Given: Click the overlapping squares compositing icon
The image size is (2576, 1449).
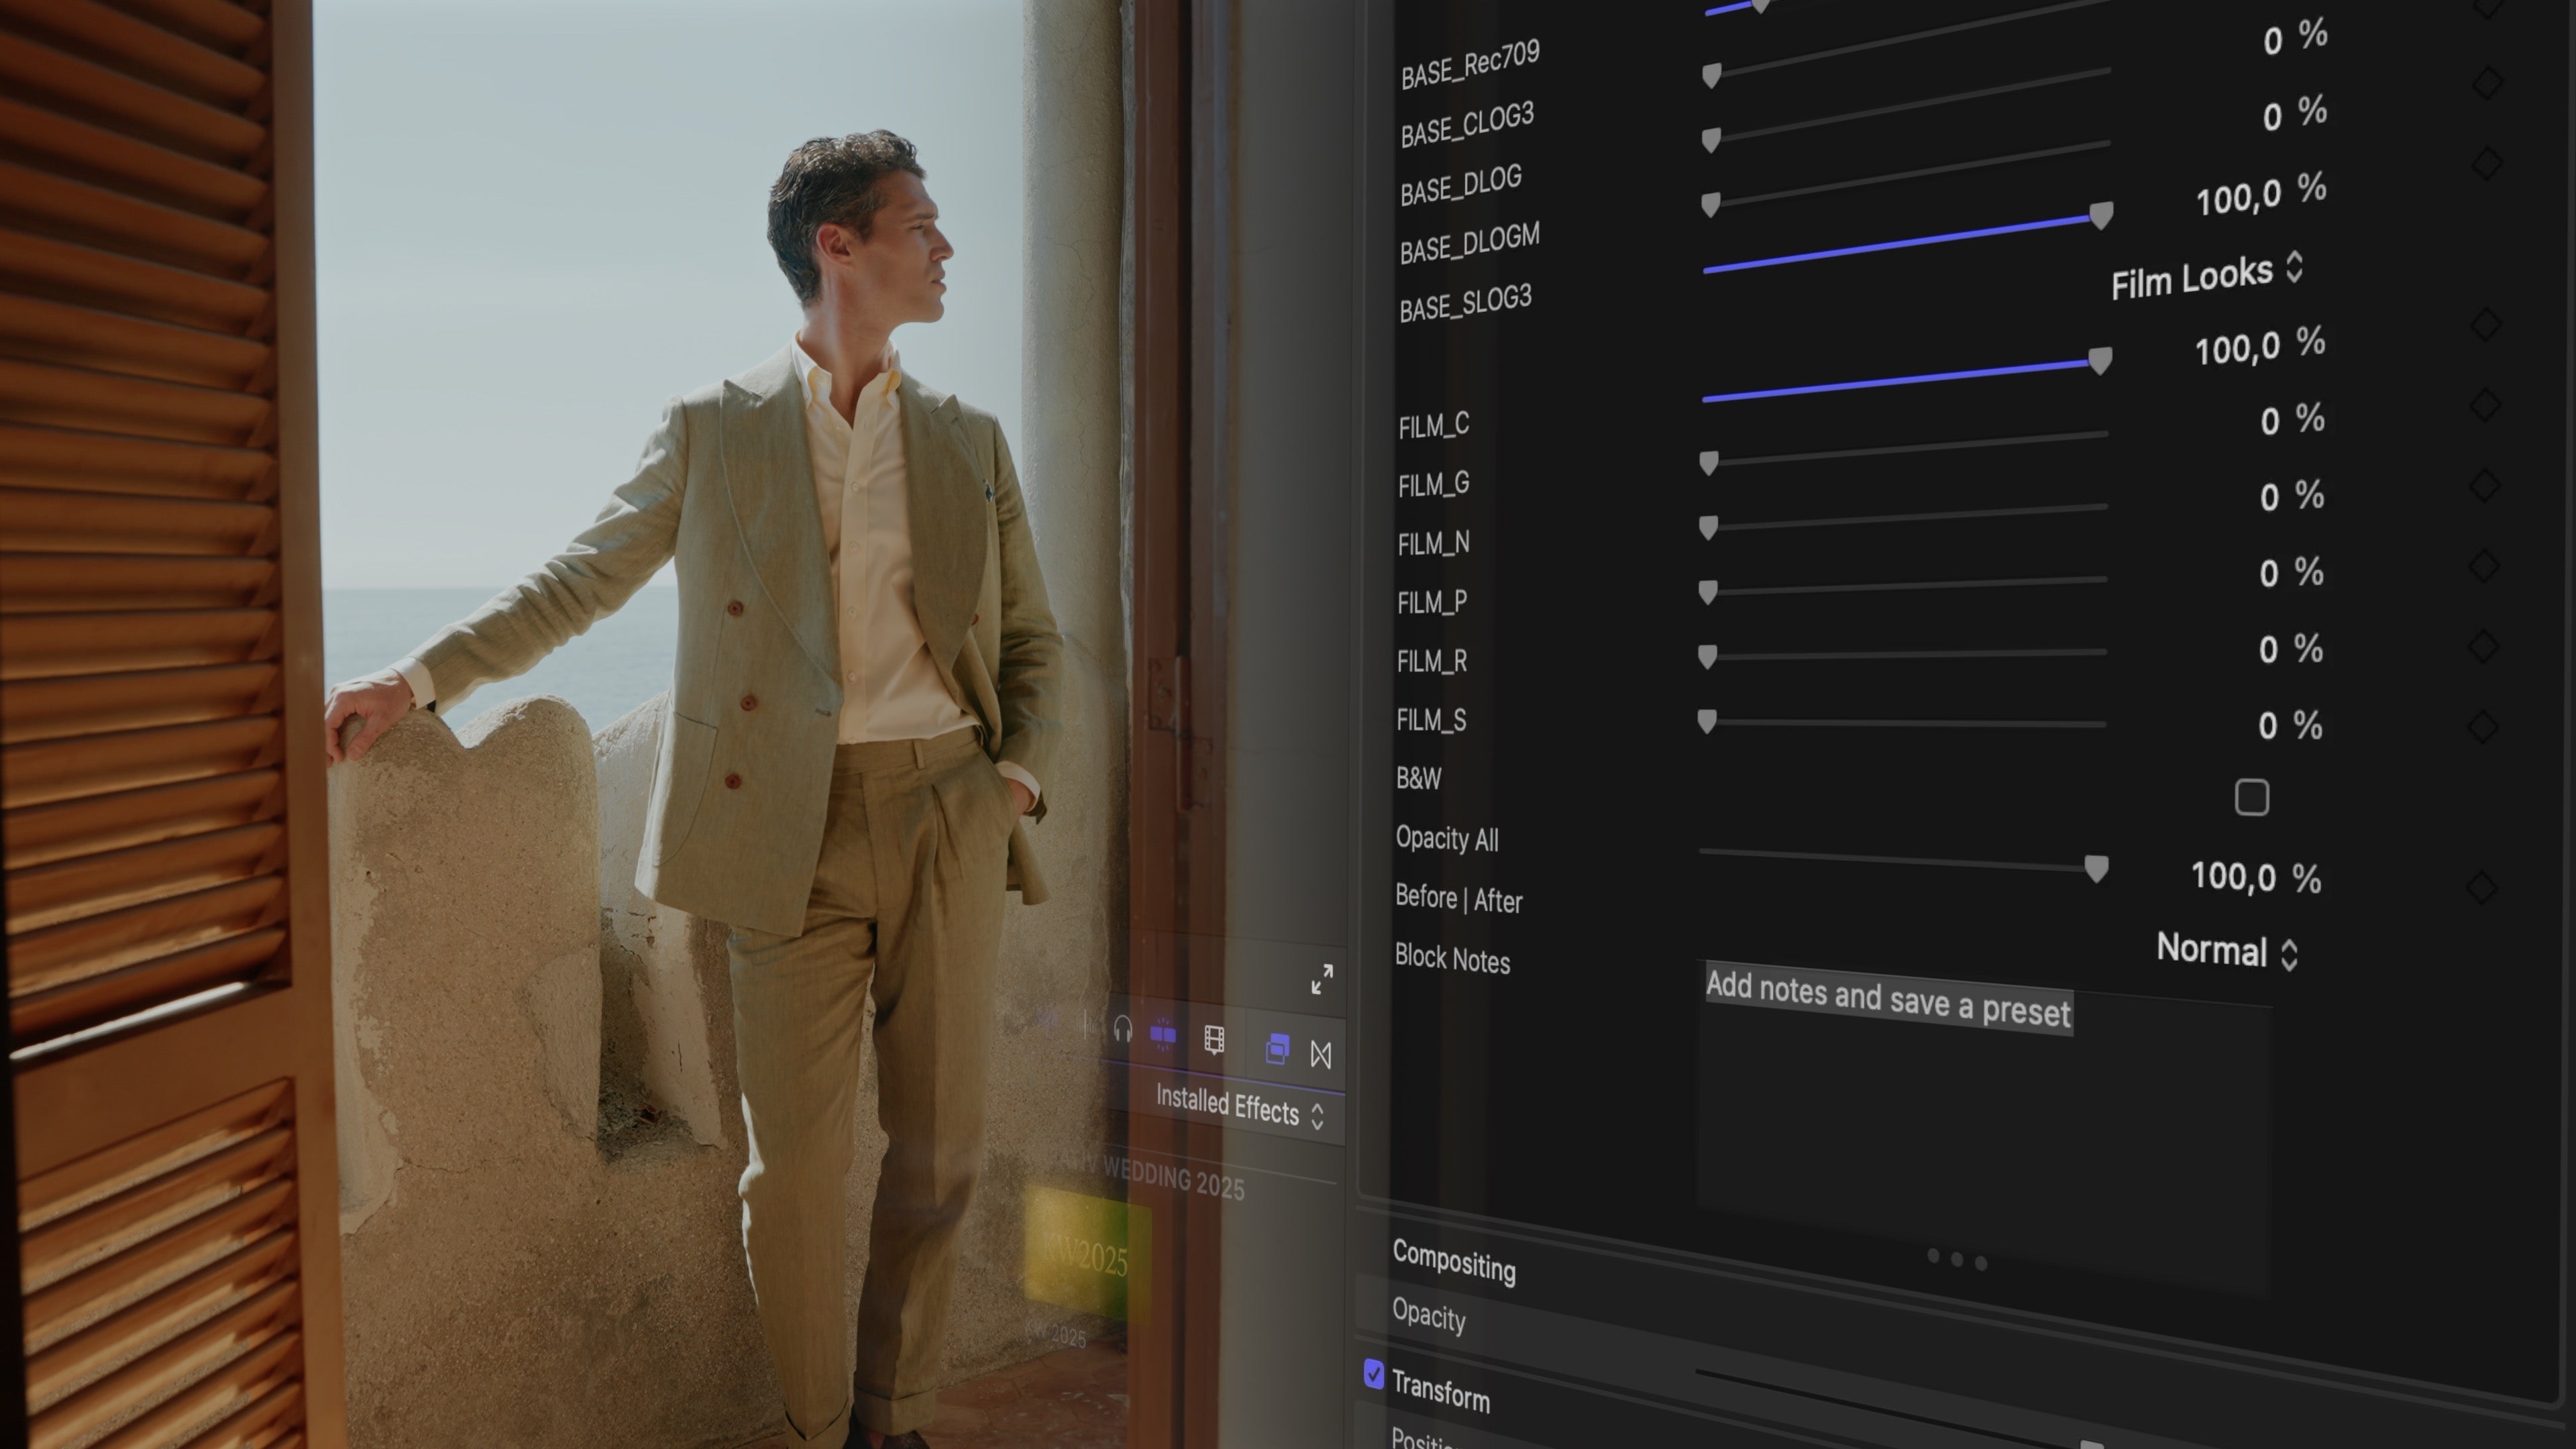Looking at the screenshot, I should (1277, 1048).
